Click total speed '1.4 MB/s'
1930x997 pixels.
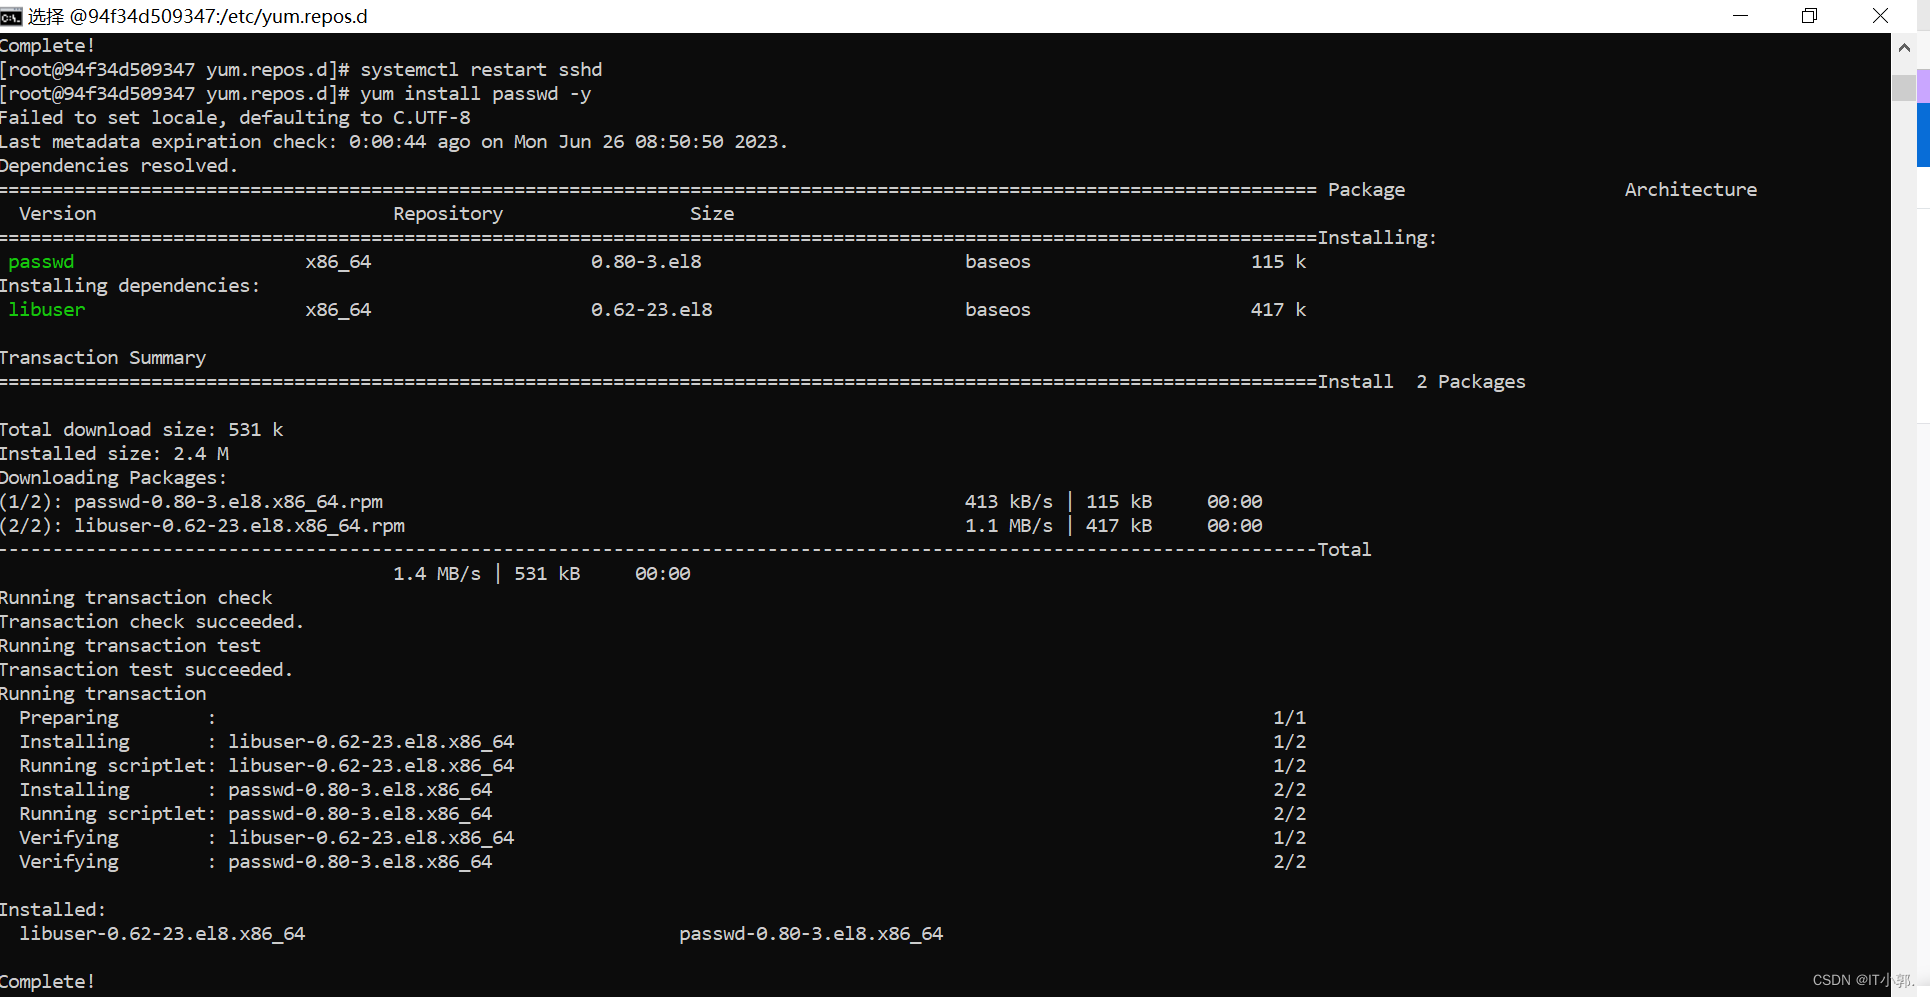(x=436, y=573)
